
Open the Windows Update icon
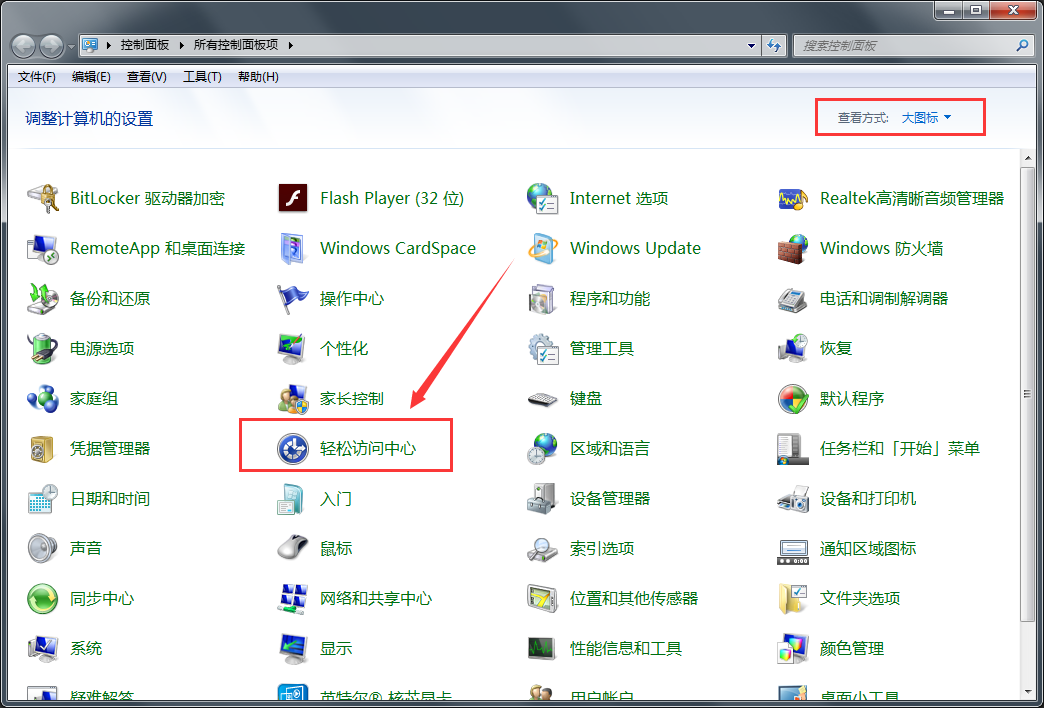pyautogui.click(x=543, y=248)
